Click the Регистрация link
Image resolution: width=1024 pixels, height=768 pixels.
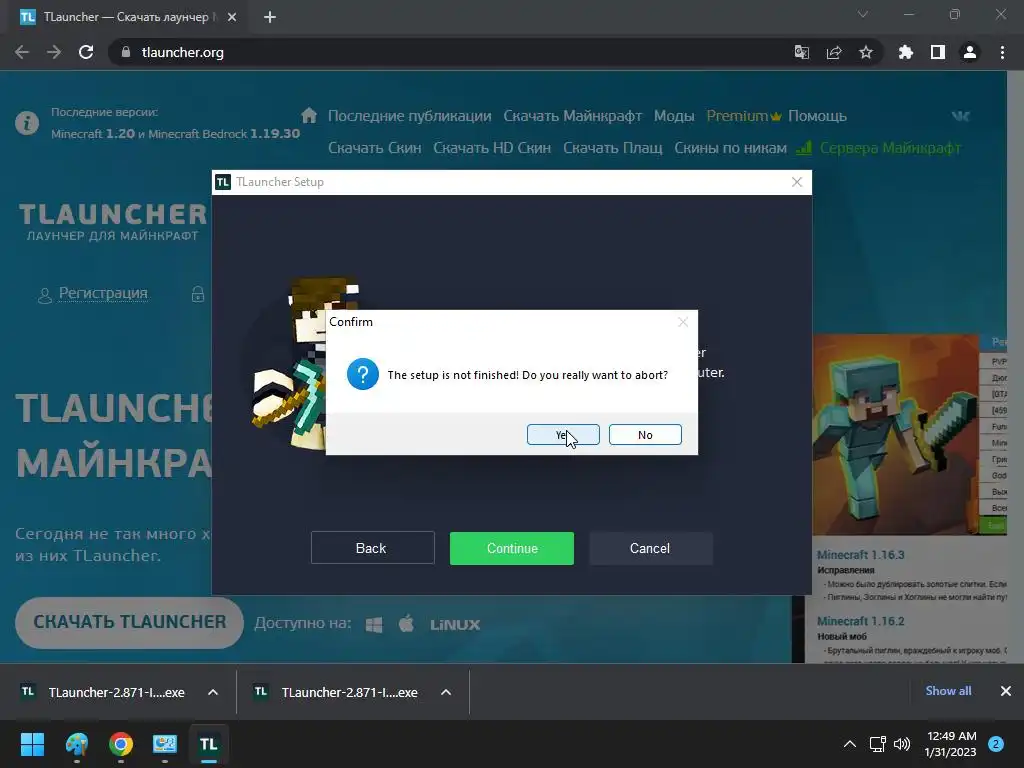(103, 293)
